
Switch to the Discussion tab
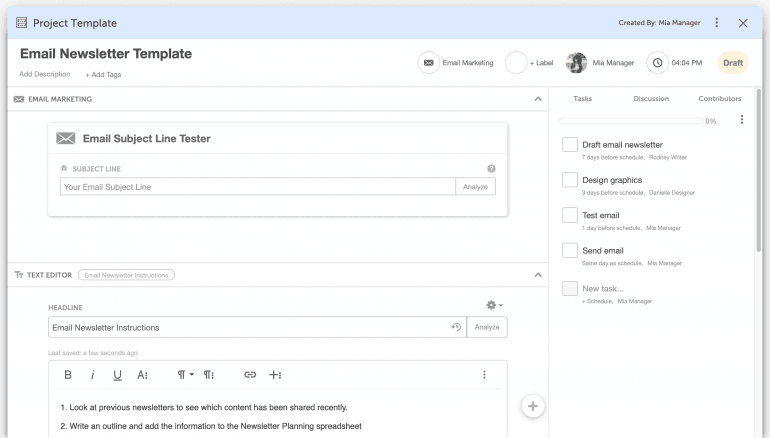pos(651,99)
